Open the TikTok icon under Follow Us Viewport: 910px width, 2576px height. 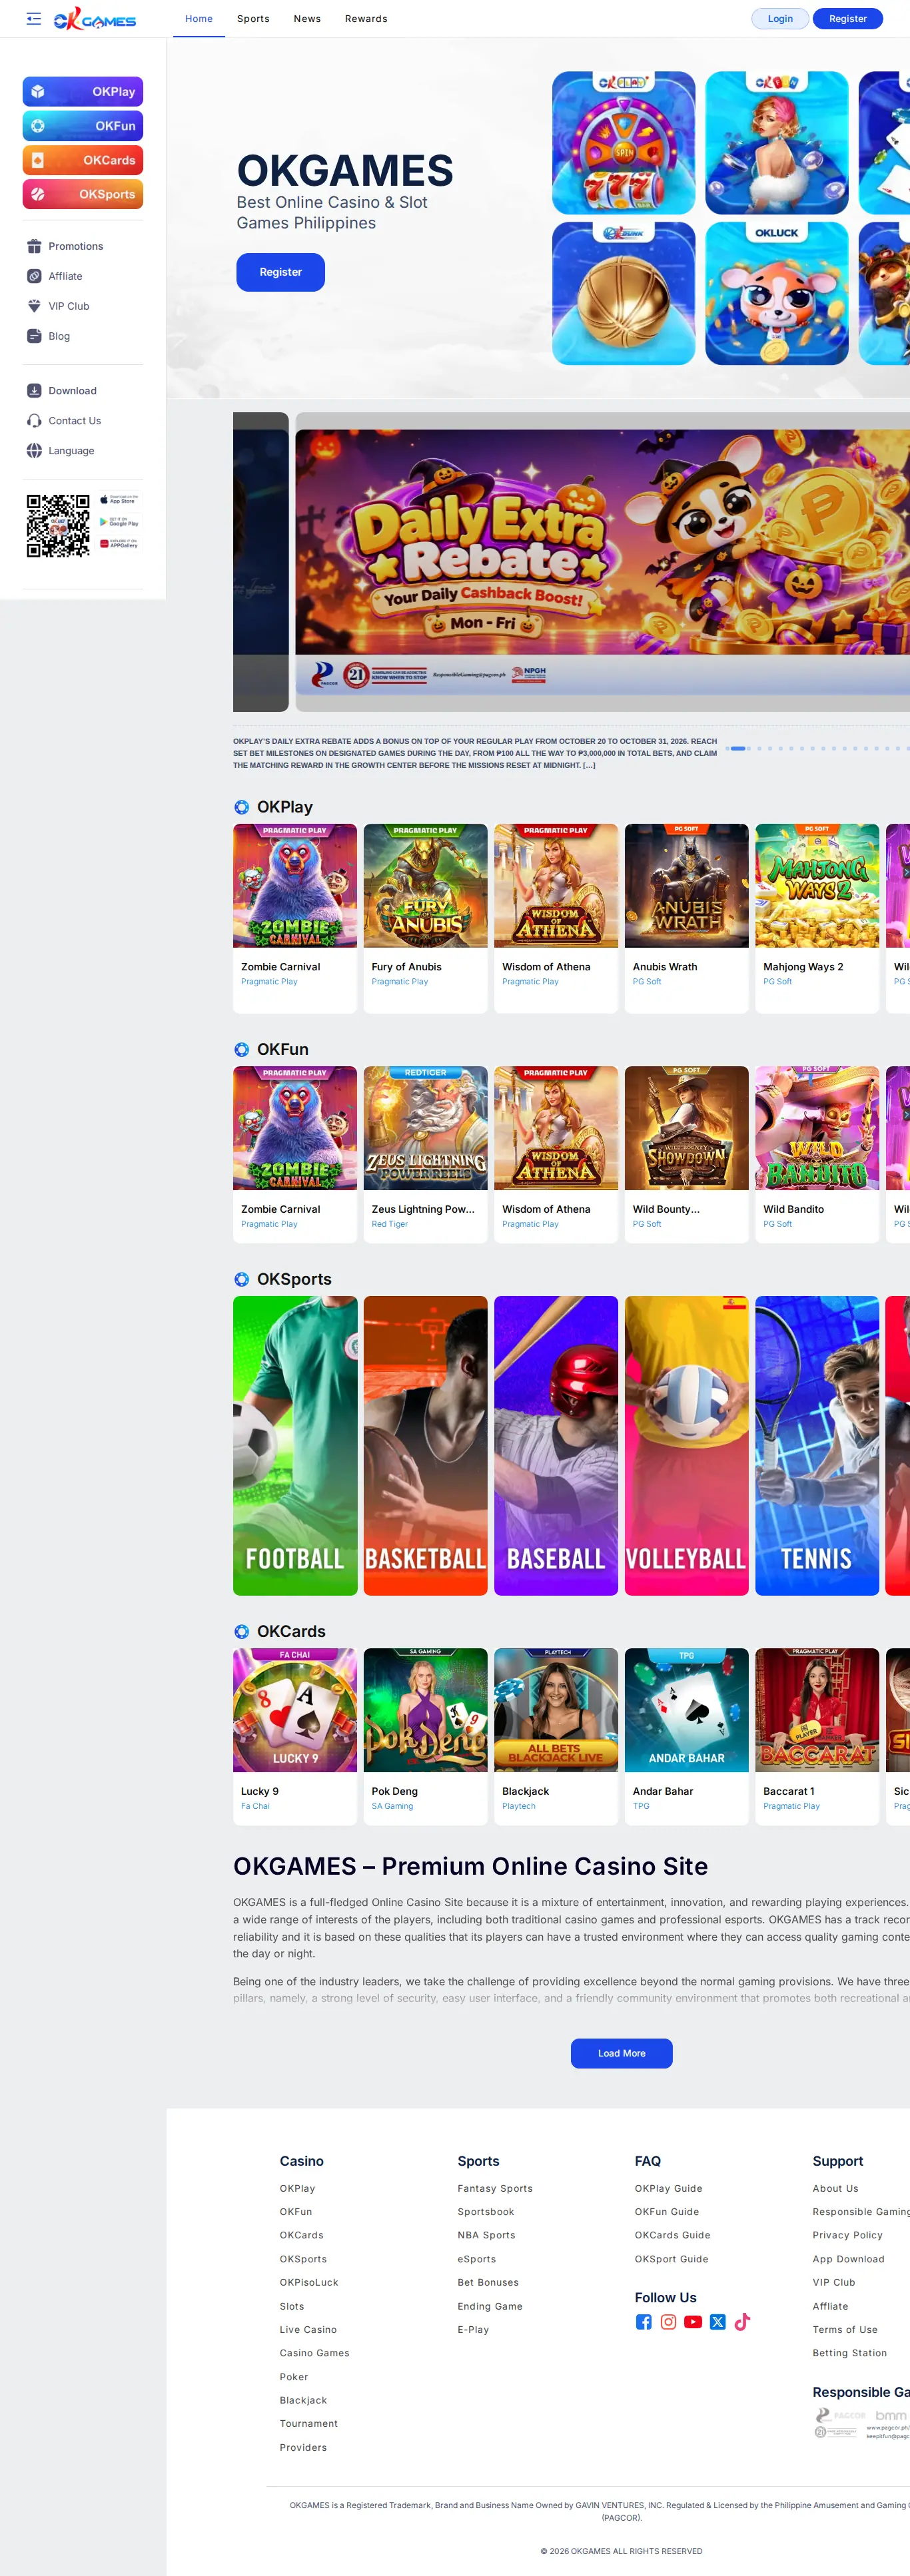tap(742, 2322)
